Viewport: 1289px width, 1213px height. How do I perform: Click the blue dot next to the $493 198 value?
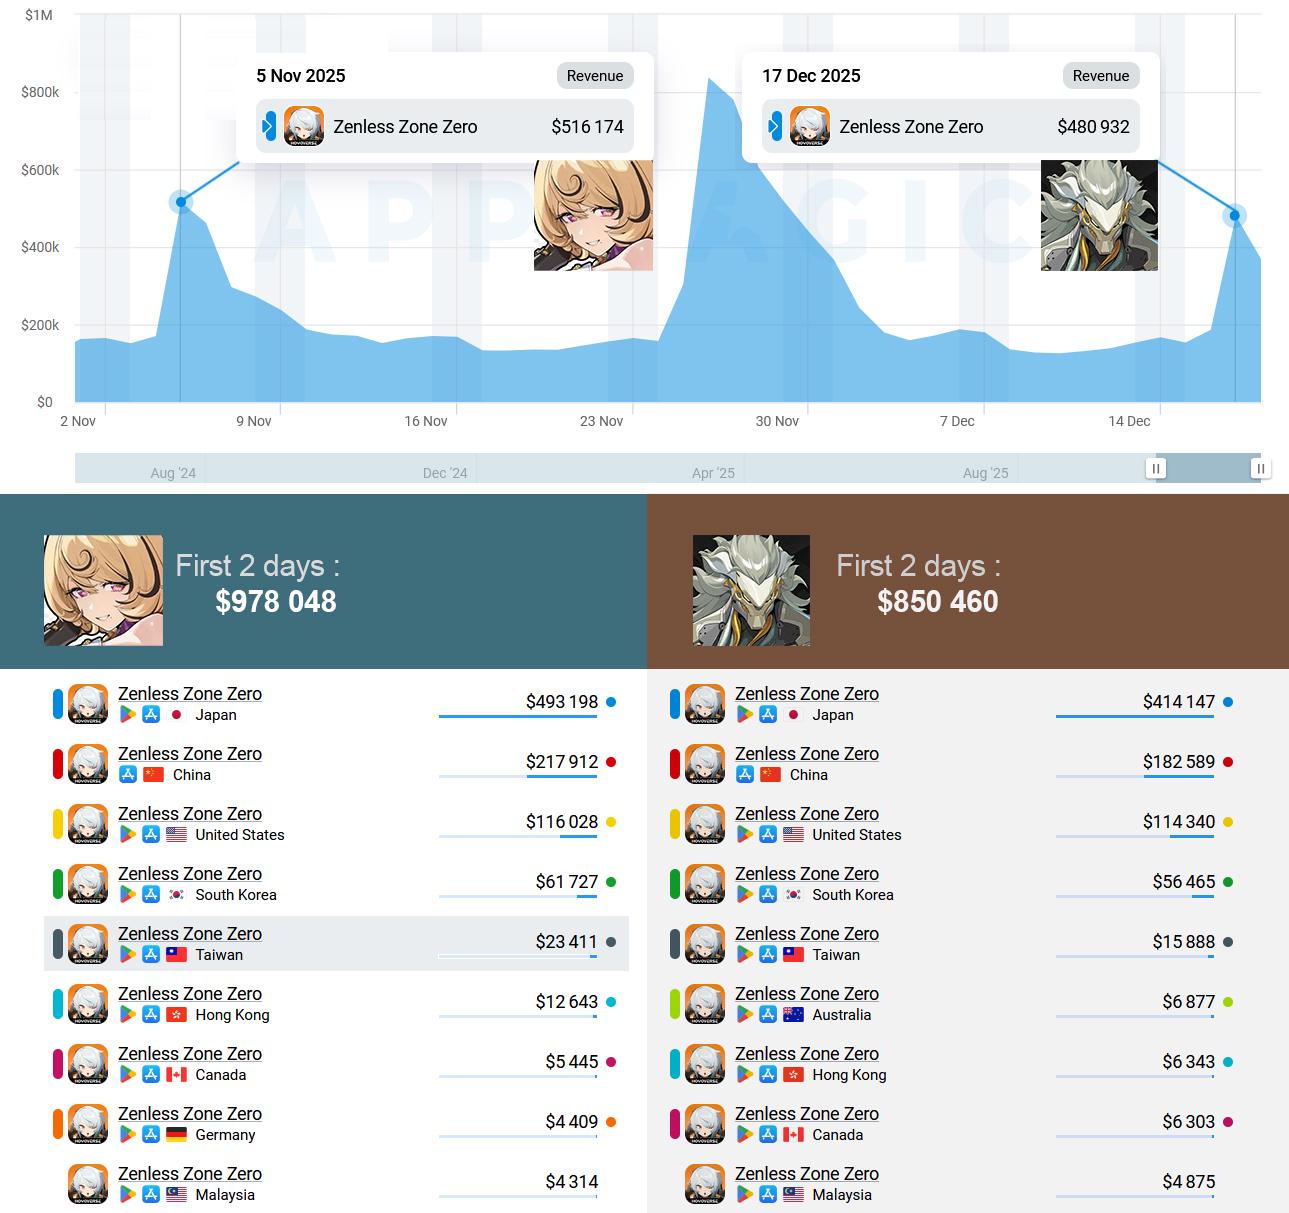tap(611, 702)
